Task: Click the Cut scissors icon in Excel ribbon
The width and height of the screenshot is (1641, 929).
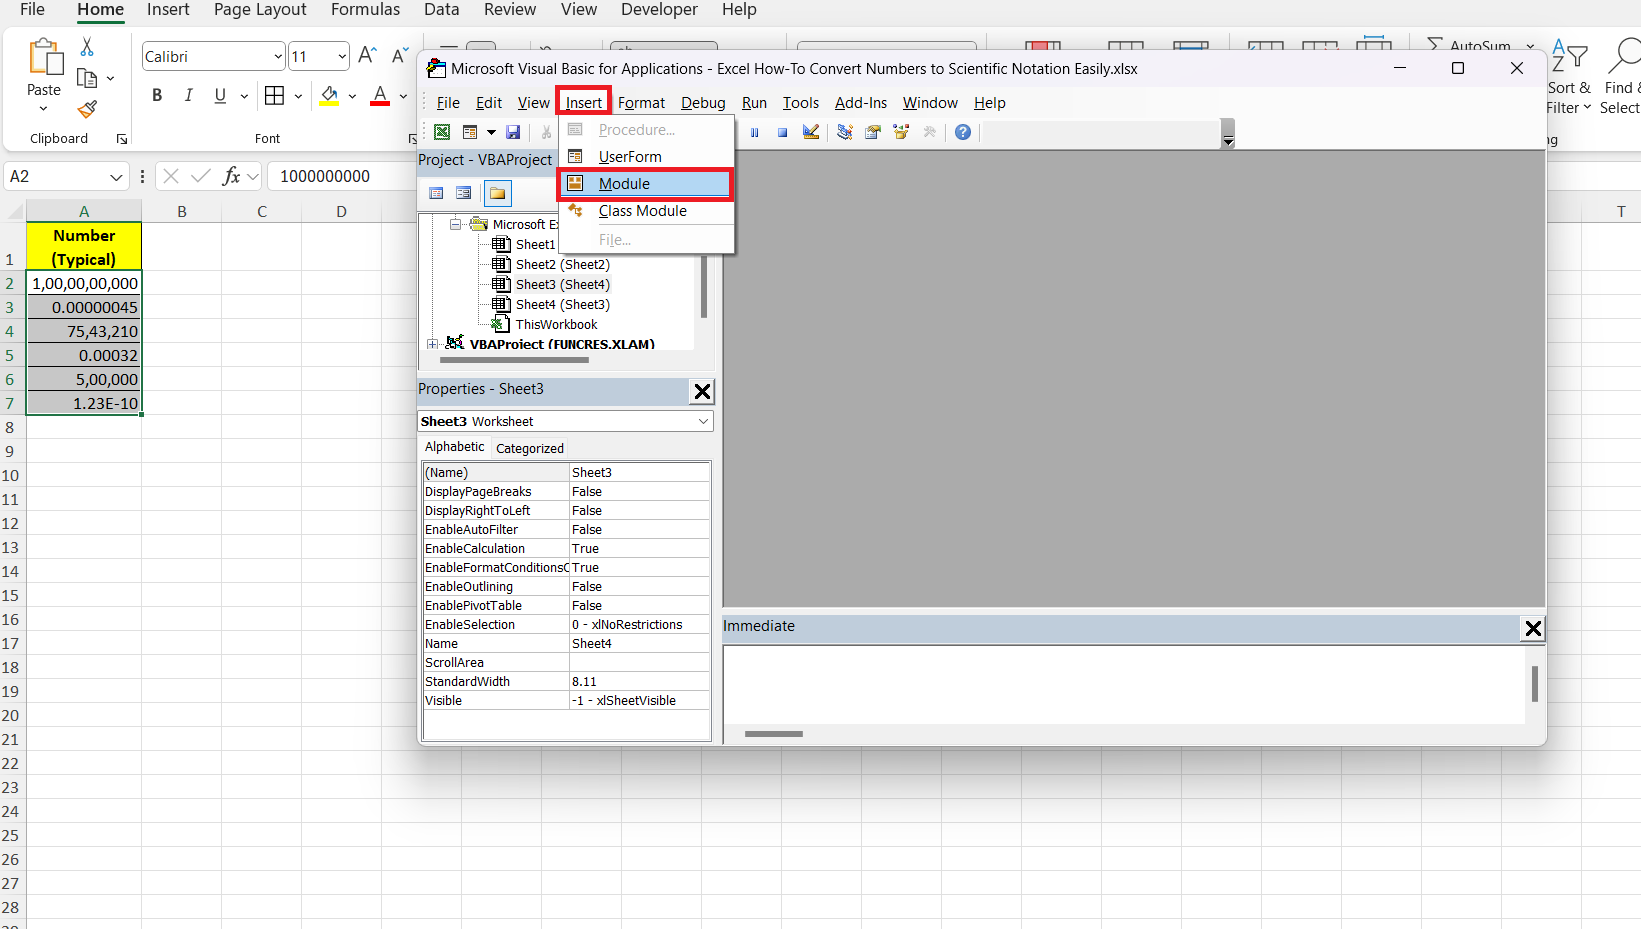Action: pyautogui.click(x=87, y=47)
